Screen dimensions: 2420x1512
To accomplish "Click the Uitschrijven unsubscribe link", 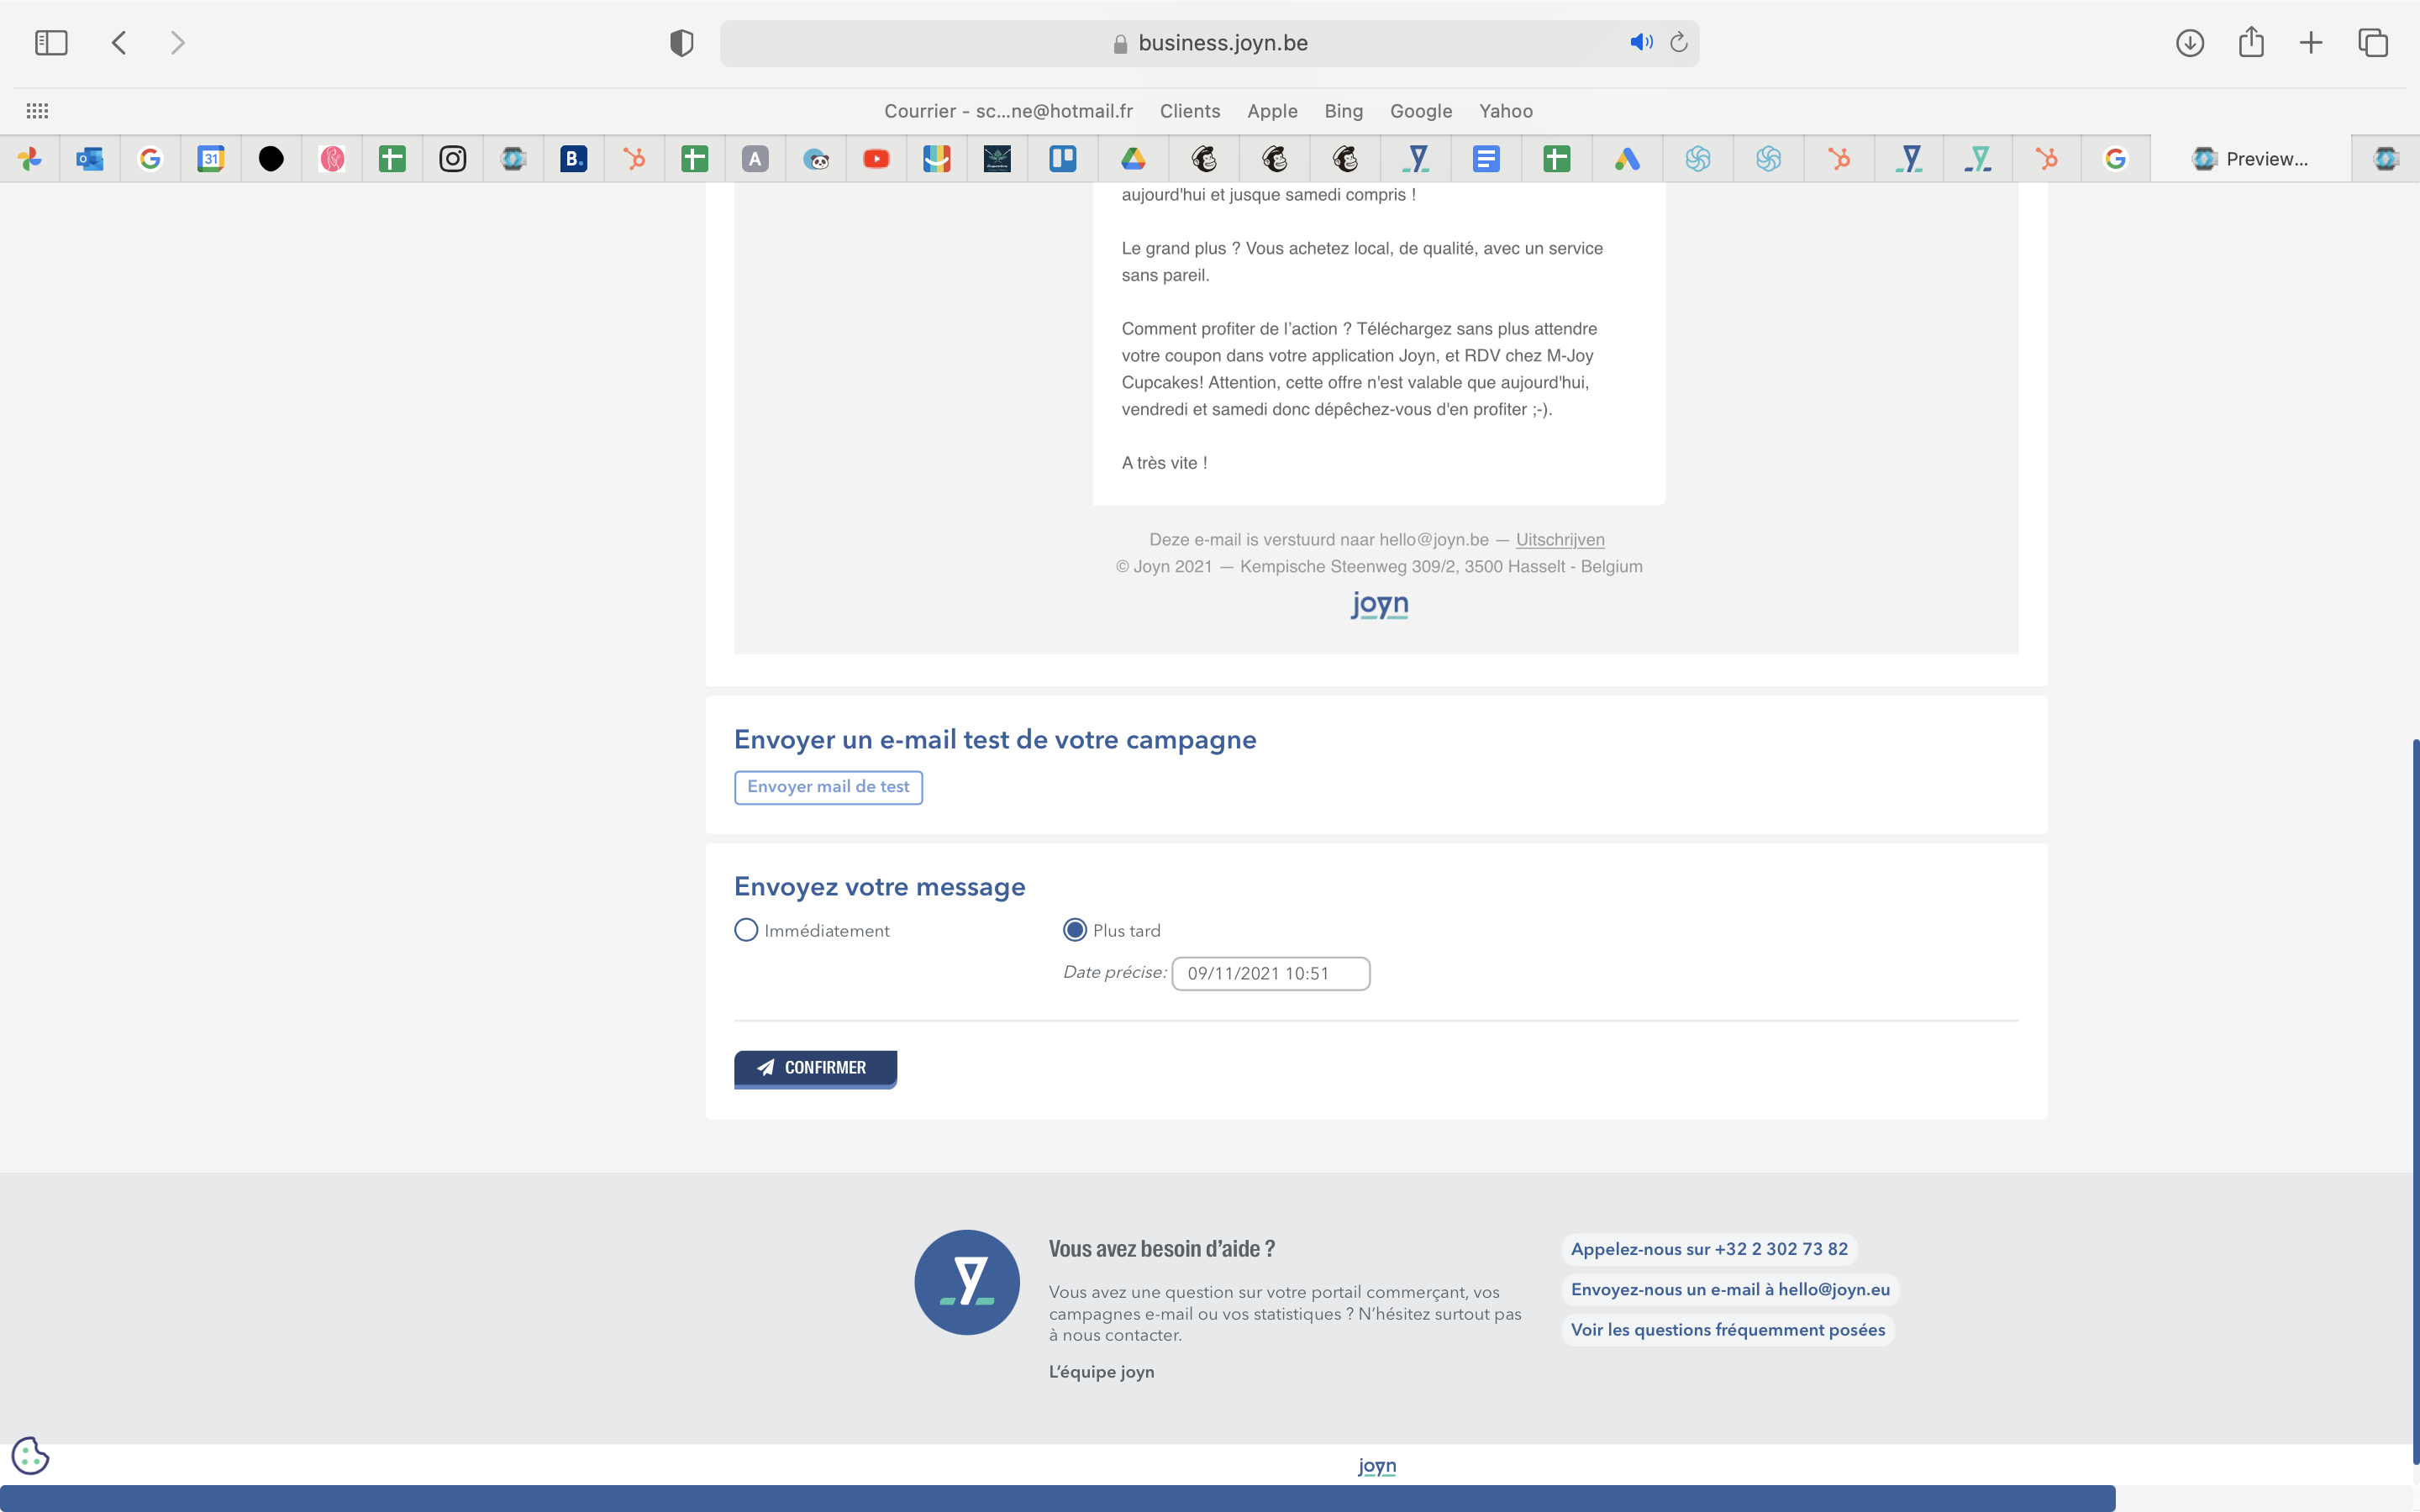I will point(1560,540).
